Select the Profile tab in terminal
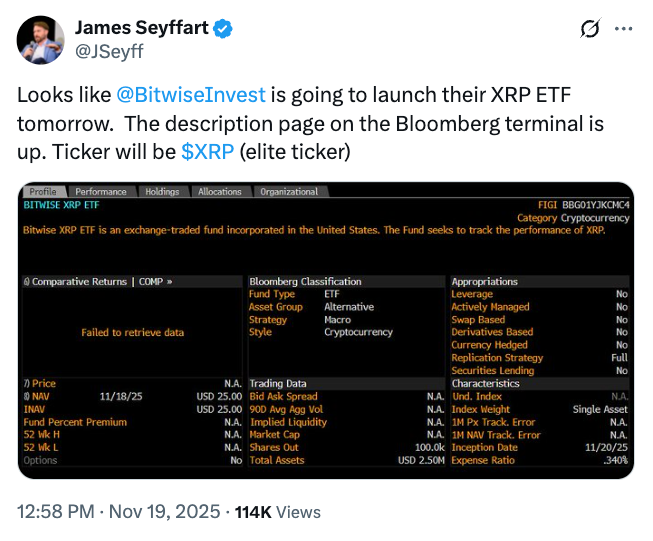 (43, 191)
